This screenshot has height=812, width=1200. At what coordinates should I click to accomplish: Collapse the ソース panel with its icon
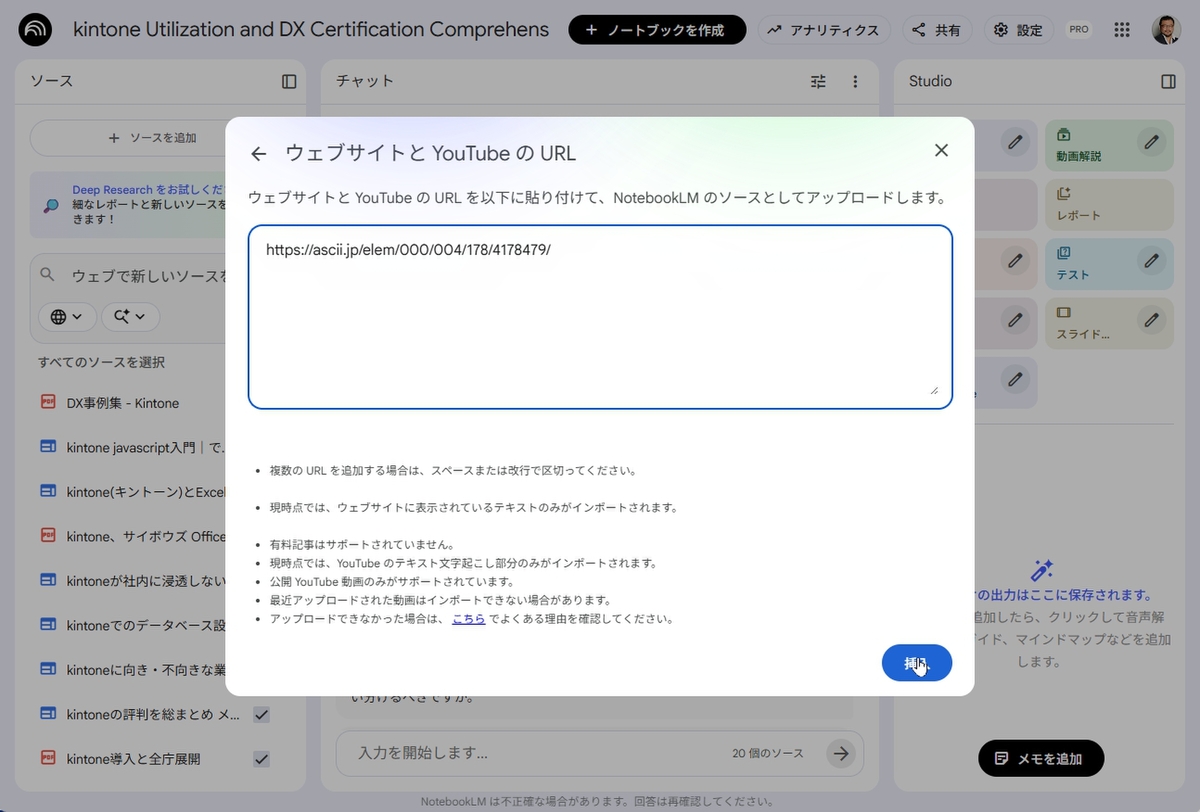[x=289, y=81]
